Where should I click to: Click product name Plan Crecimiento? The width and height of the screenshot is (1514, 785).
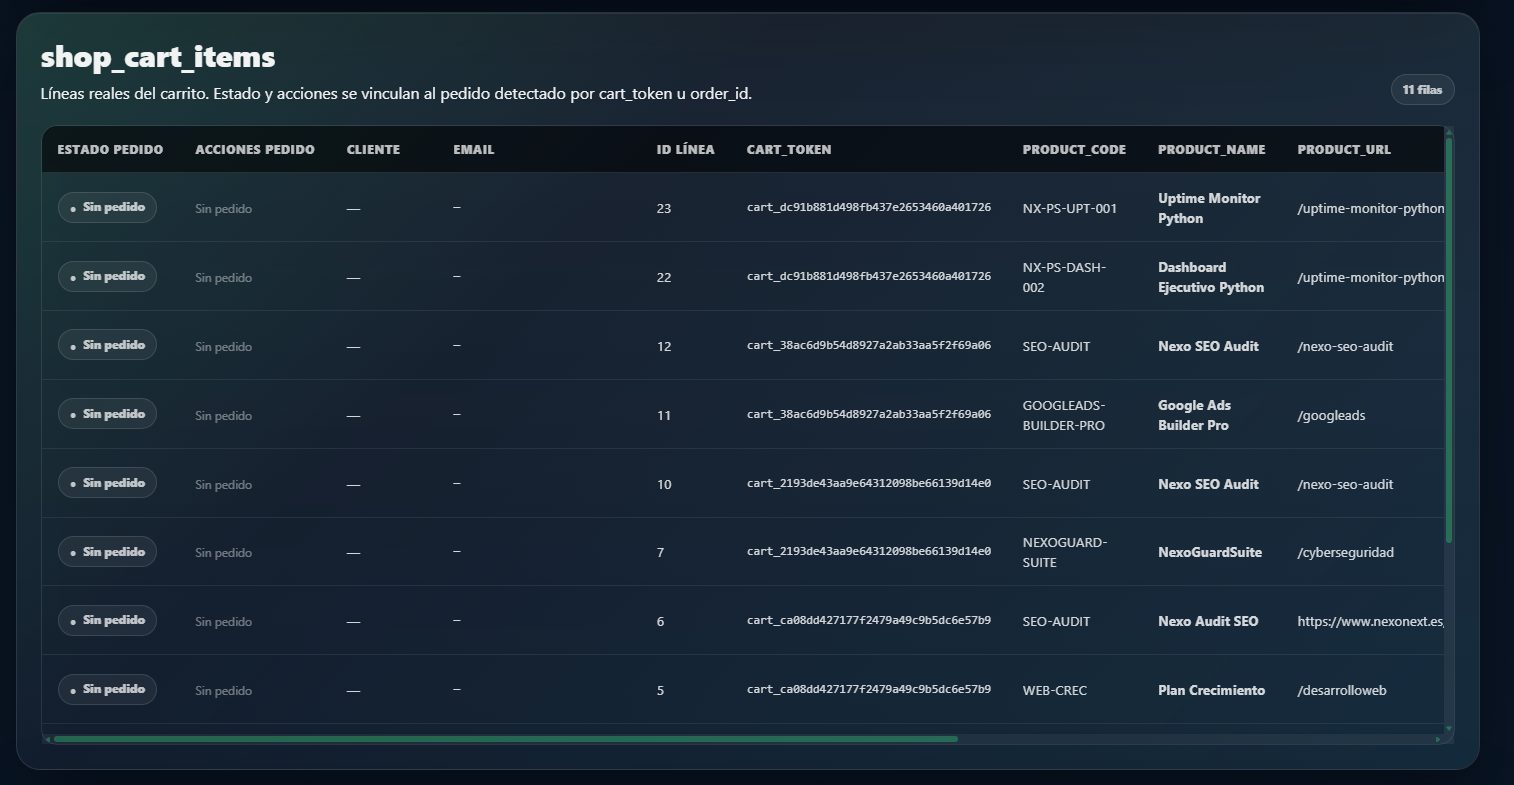pos(1212,690)
